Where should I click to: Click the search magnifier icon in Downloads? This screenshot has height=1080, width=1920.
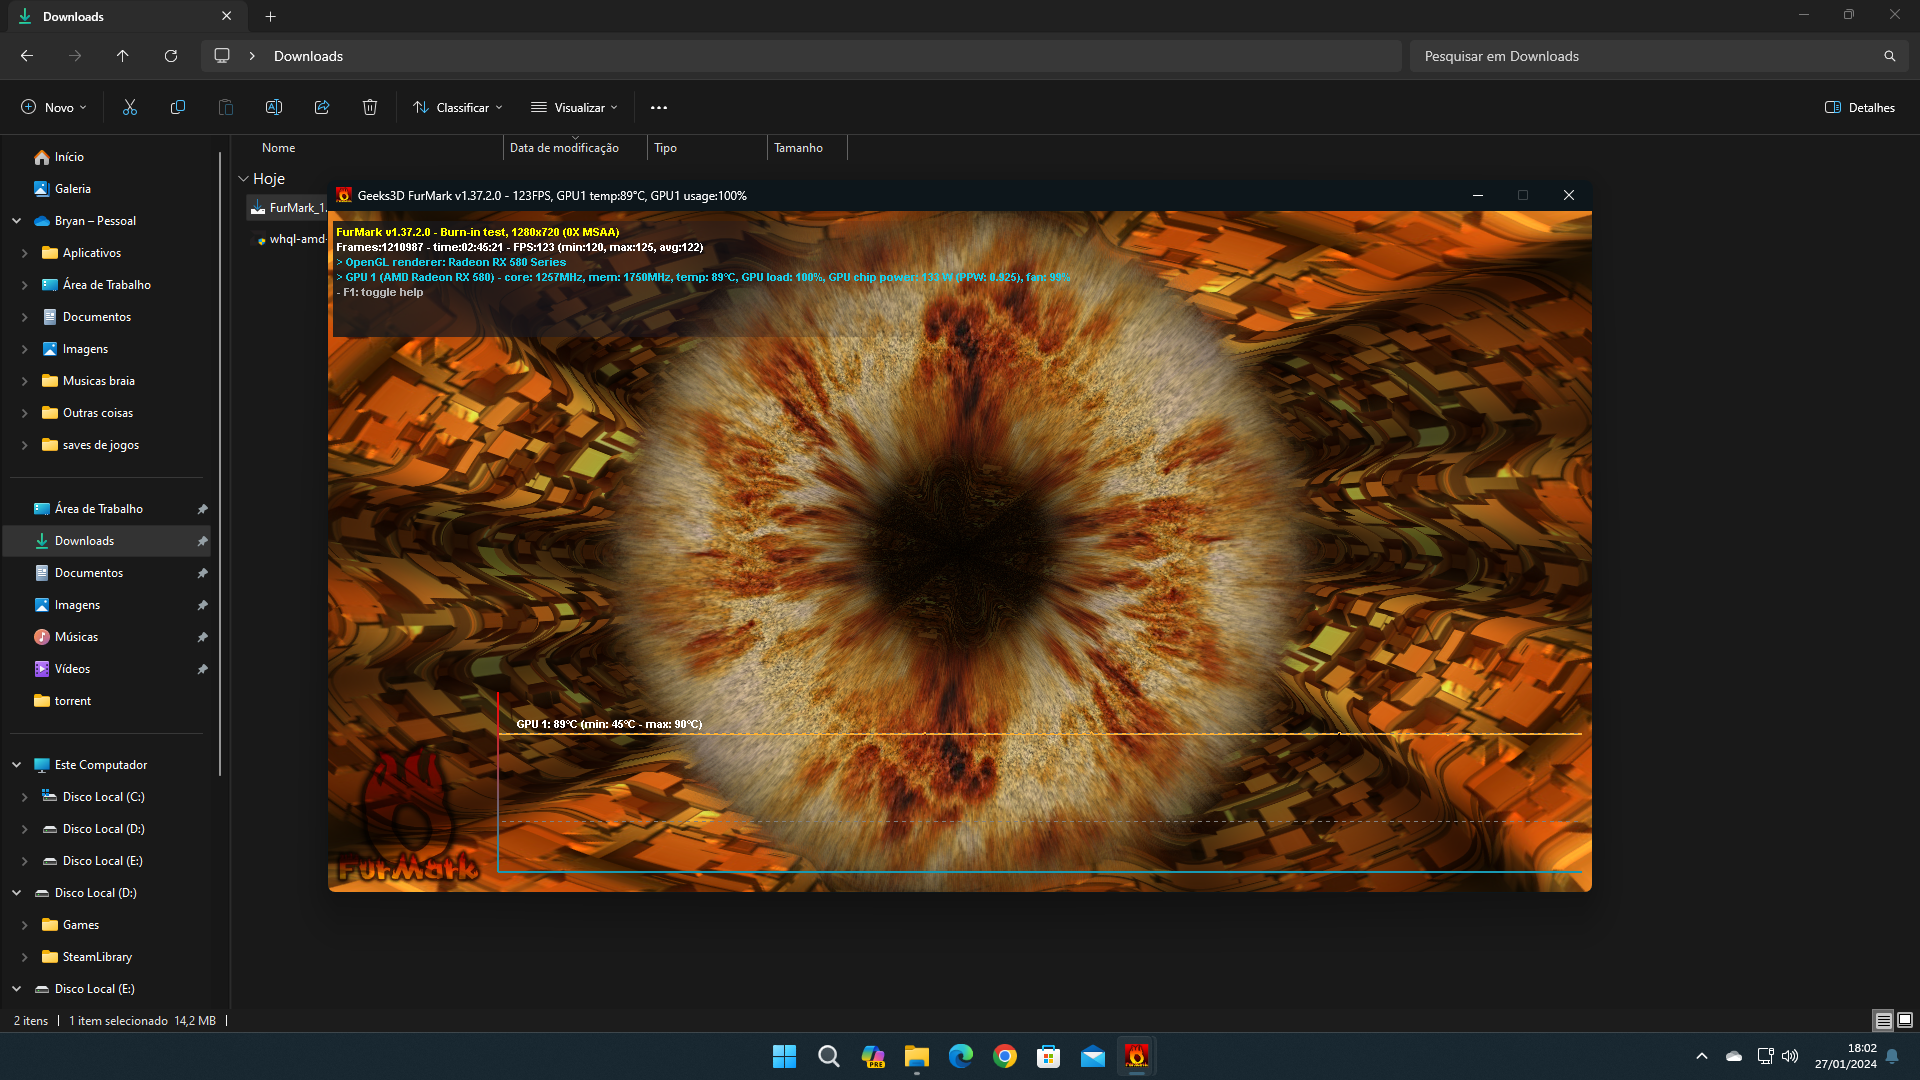(x=1890, y=56)
